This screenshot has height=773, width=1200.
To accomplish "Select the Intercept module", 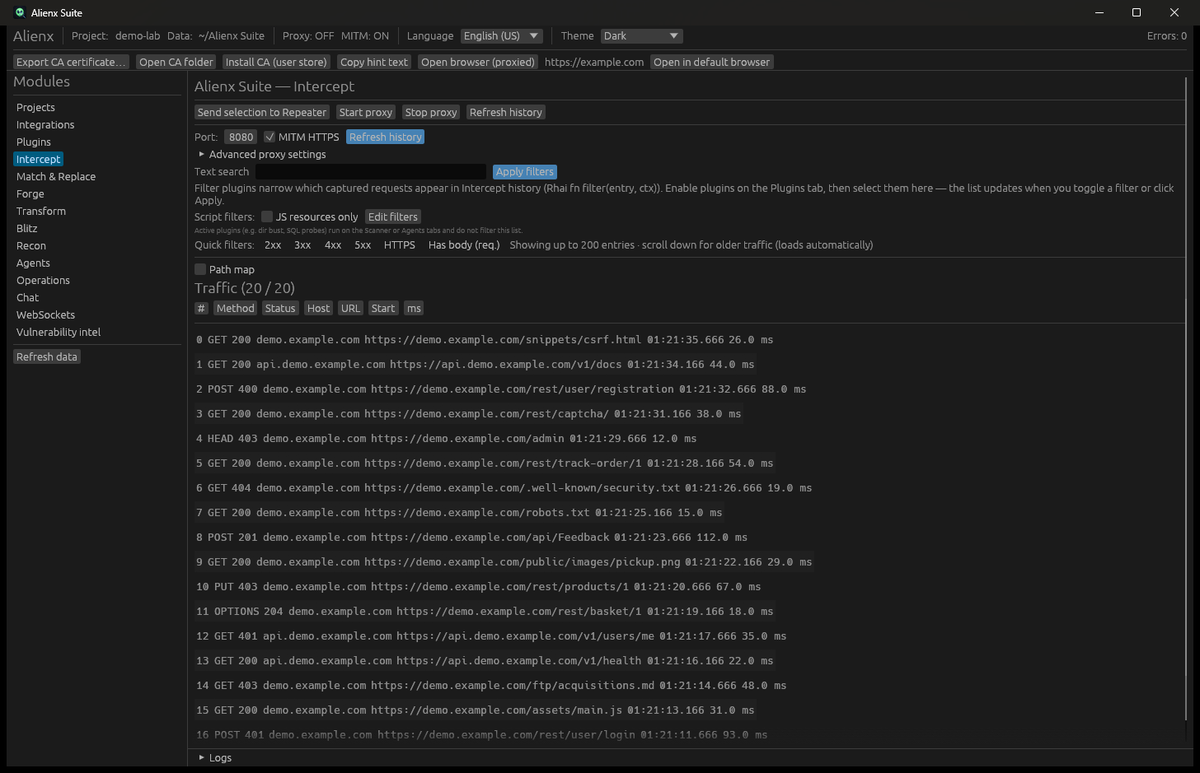I will click(38, 159).
